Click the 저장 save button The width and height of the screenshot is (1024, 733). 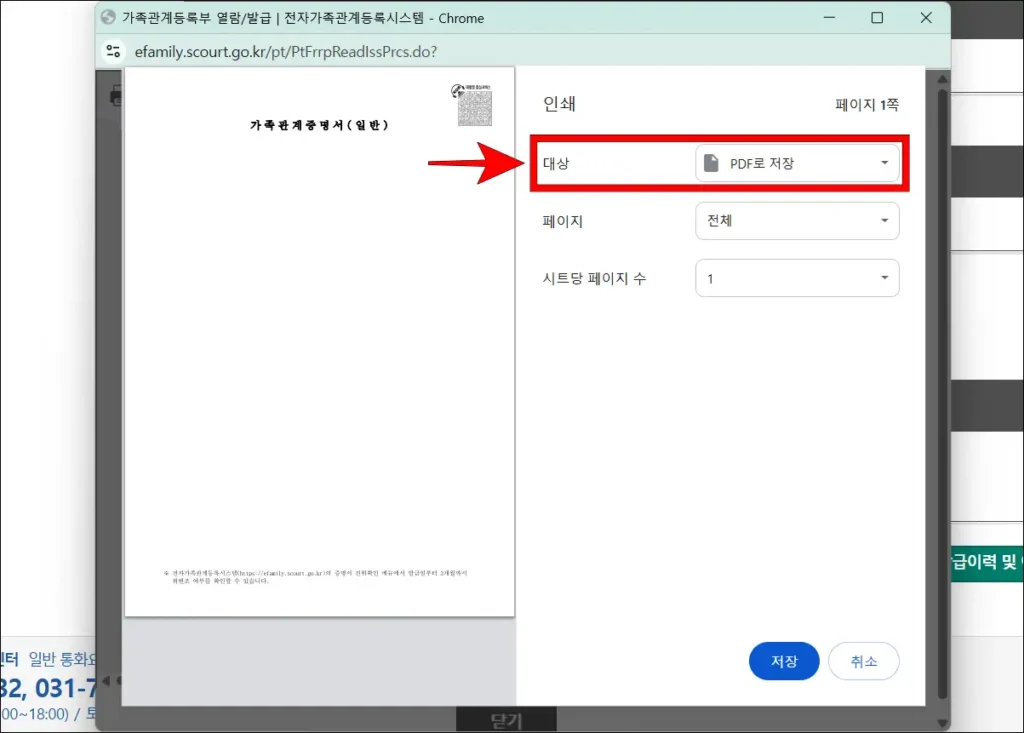[x=784, y=661]
